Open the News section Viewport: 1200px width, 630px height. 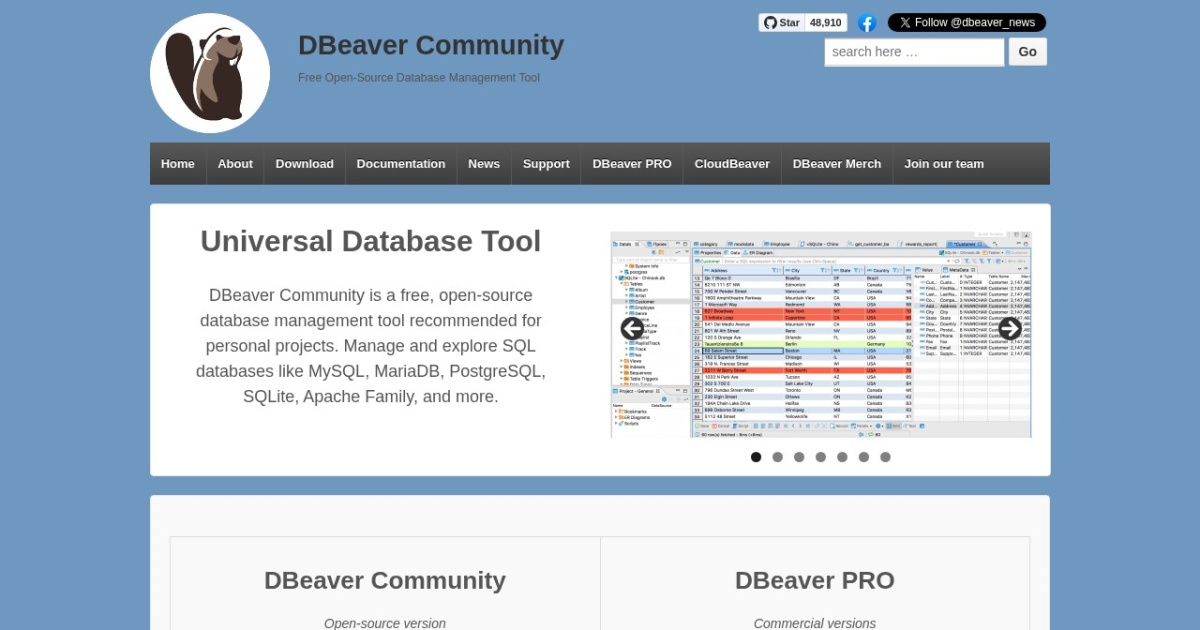click(484, 163)
